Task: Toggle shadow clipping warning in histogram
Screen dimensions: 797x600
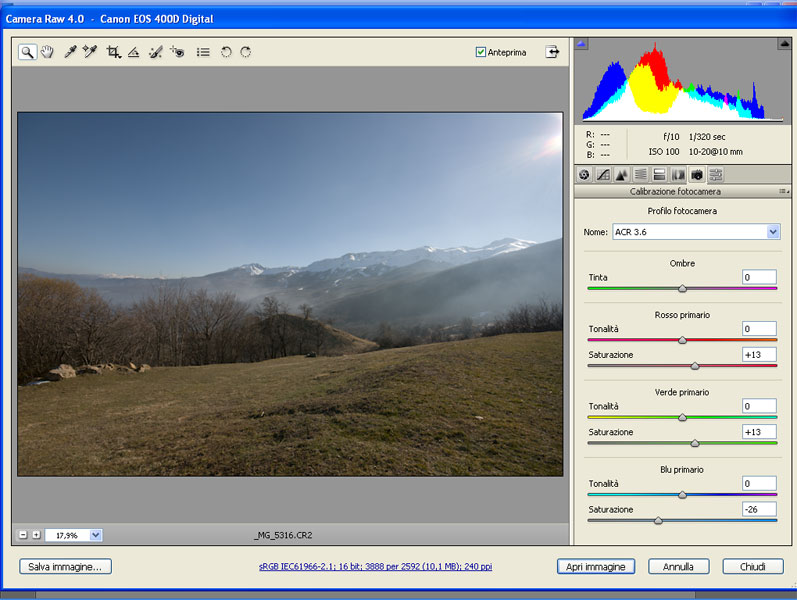Action: (583, 44)
